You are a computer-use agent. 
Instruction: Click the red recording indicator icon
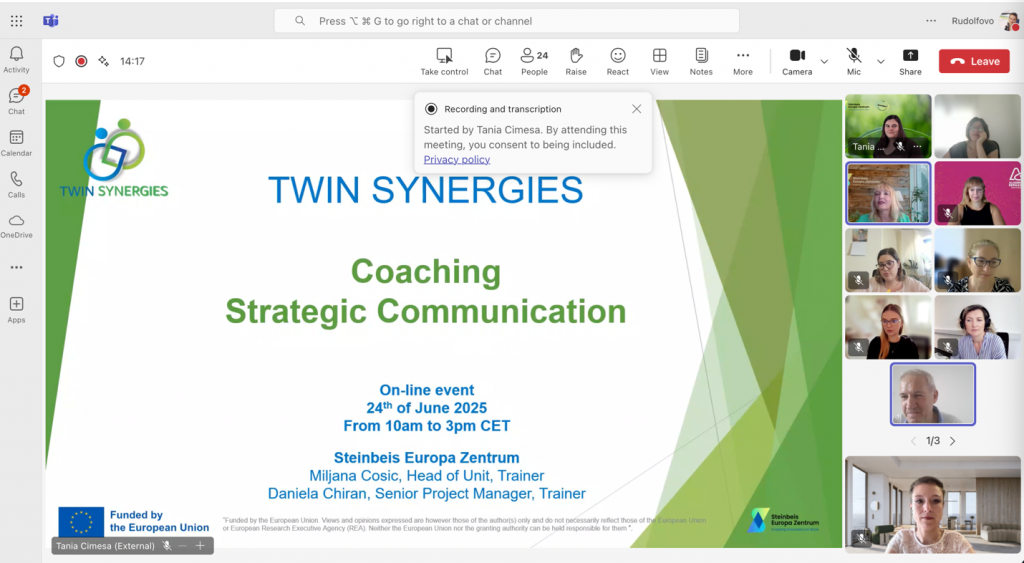pos(81,61)
